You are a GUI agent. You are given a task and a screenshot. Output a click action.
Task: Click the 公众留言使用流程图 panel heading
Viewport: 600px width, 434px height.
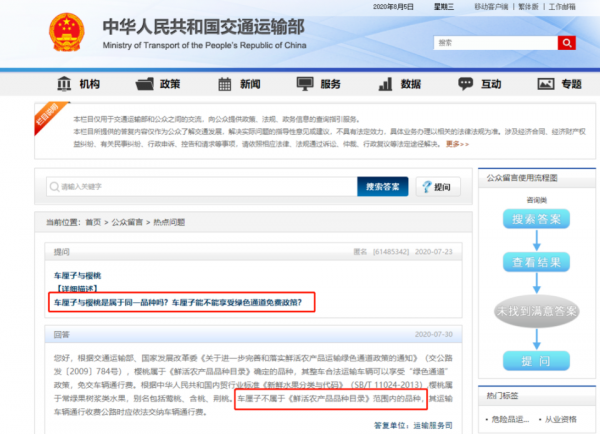point(522,178)
